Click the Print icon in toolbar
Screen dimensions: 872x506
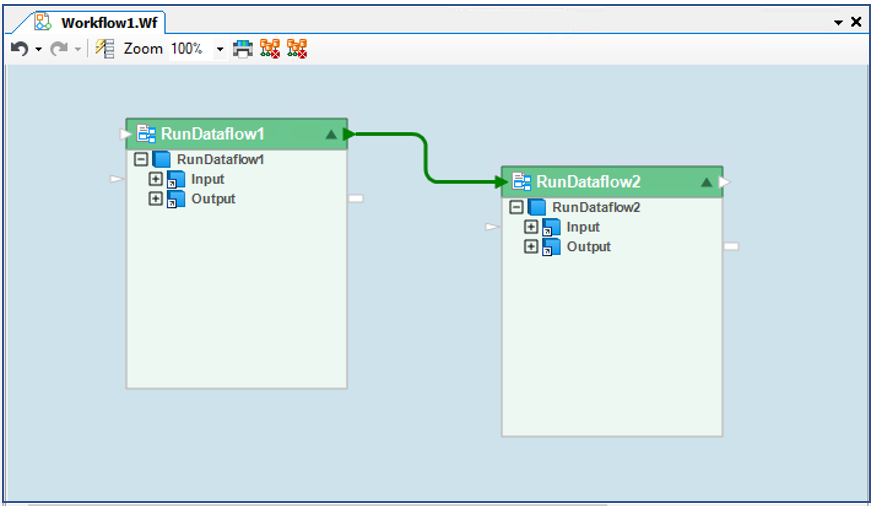coord(243,48)
